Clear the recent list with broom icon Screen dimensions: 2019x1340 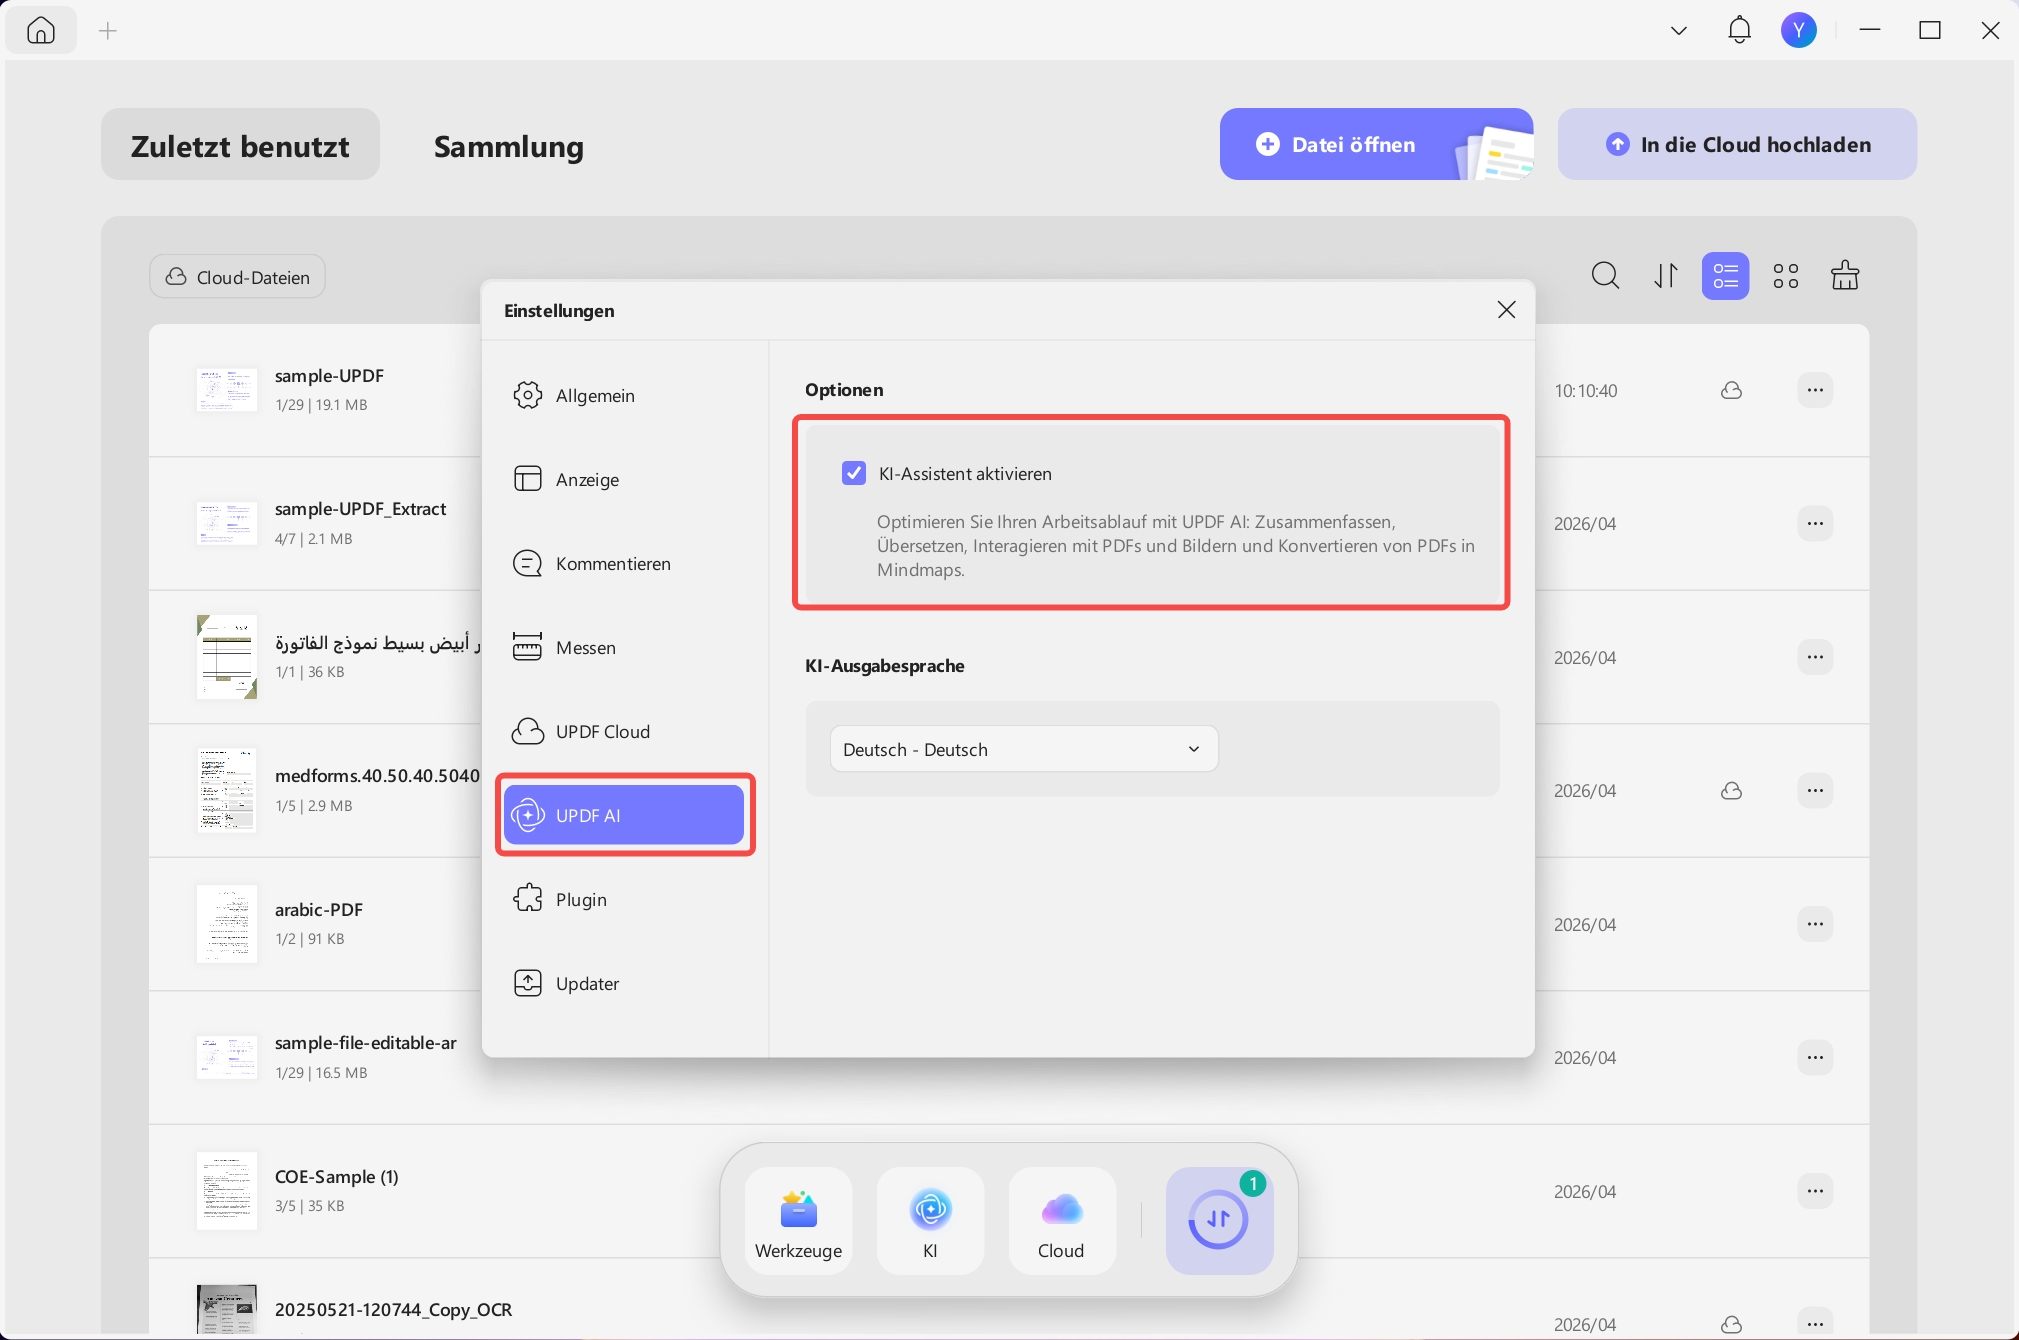(1845, 275)
